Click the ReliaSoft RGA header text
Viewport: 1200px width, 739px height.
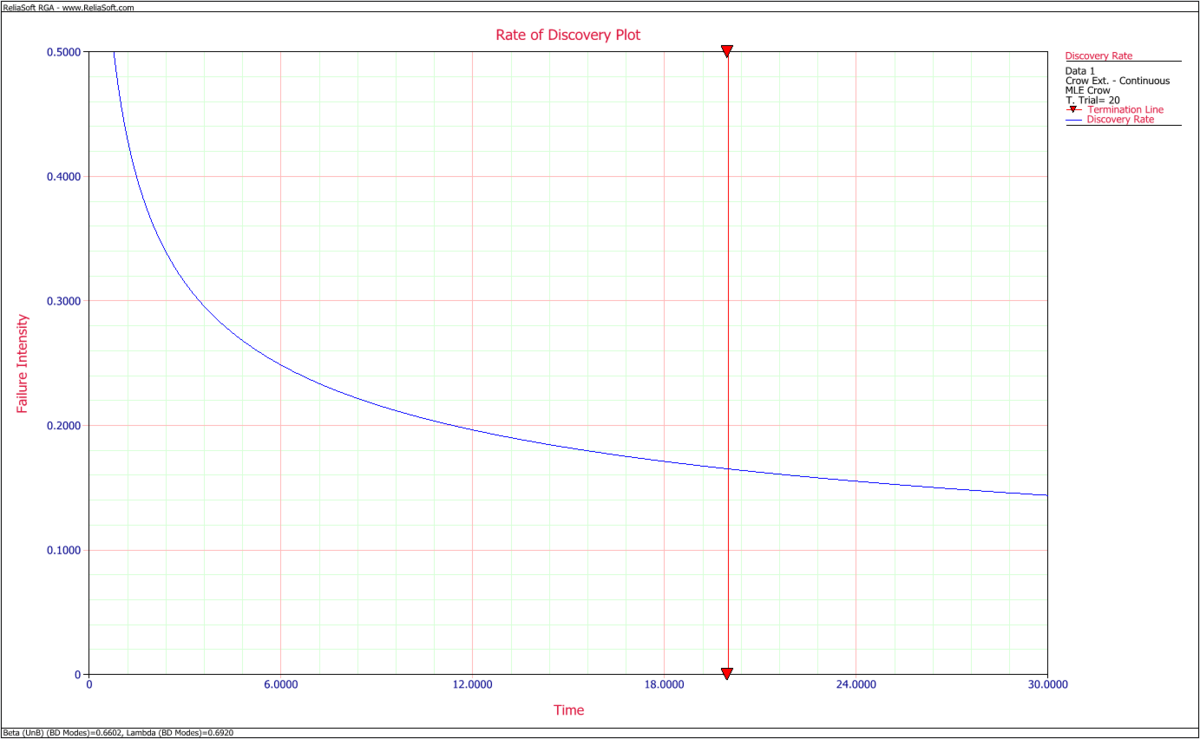[69, 7]
